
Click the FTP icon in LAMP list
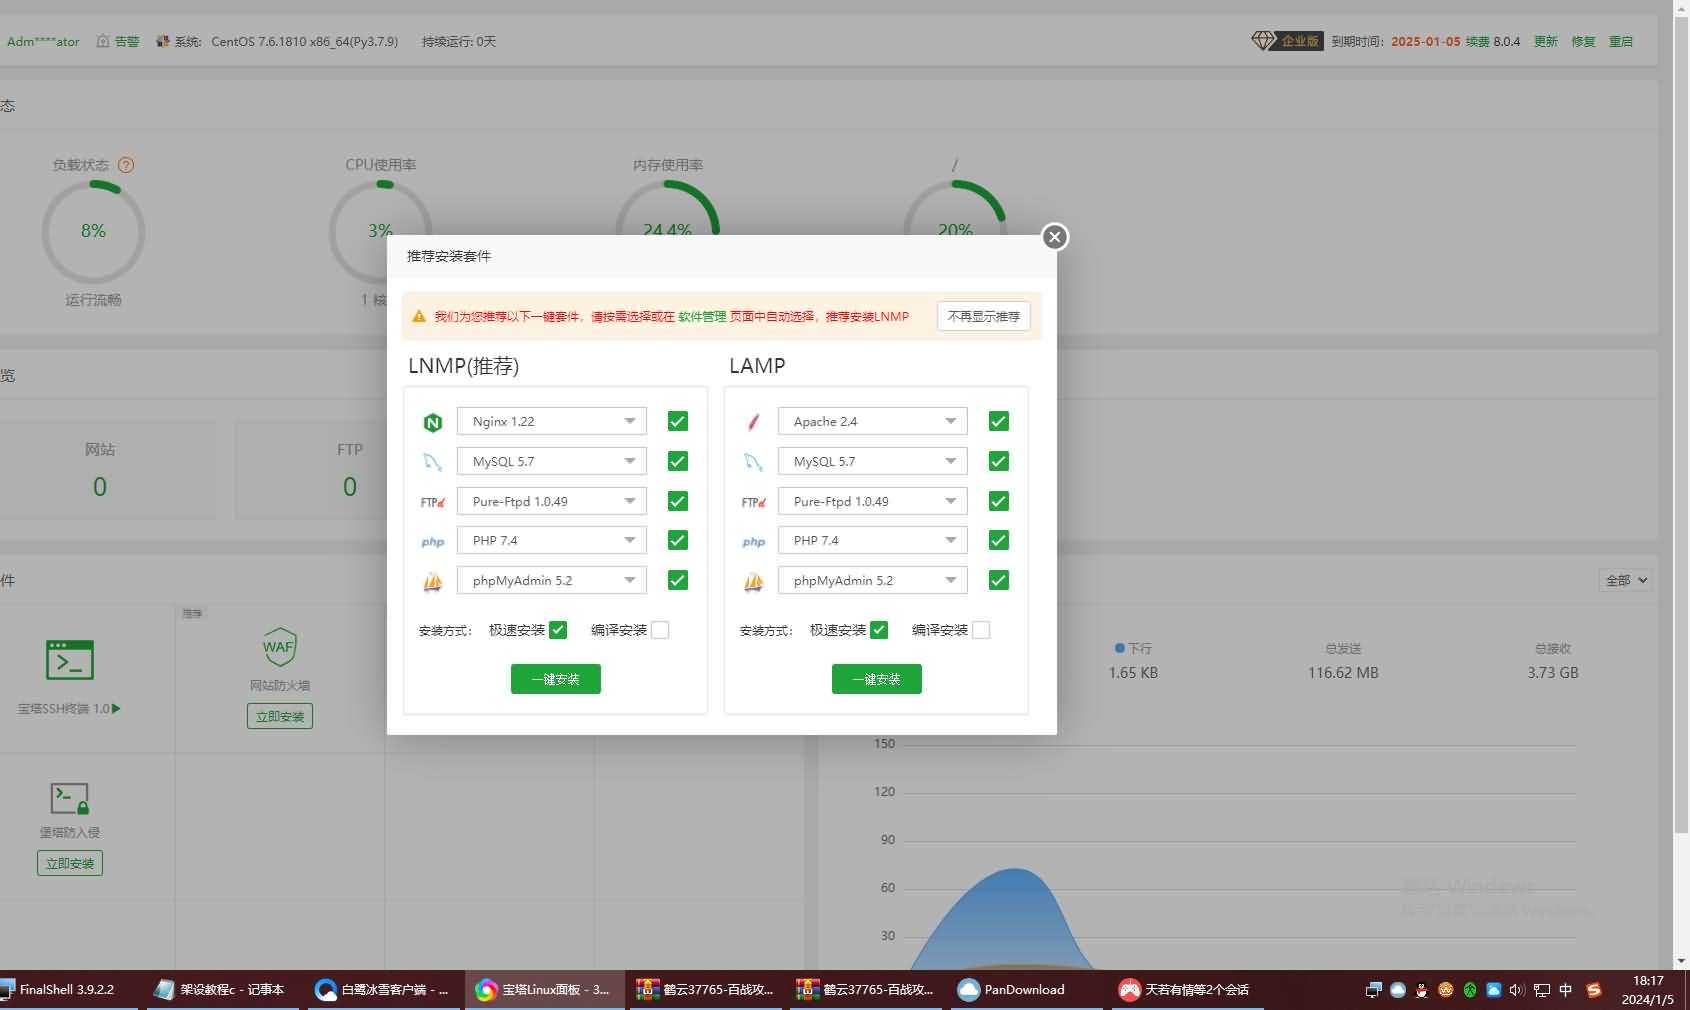coord(754,502)
